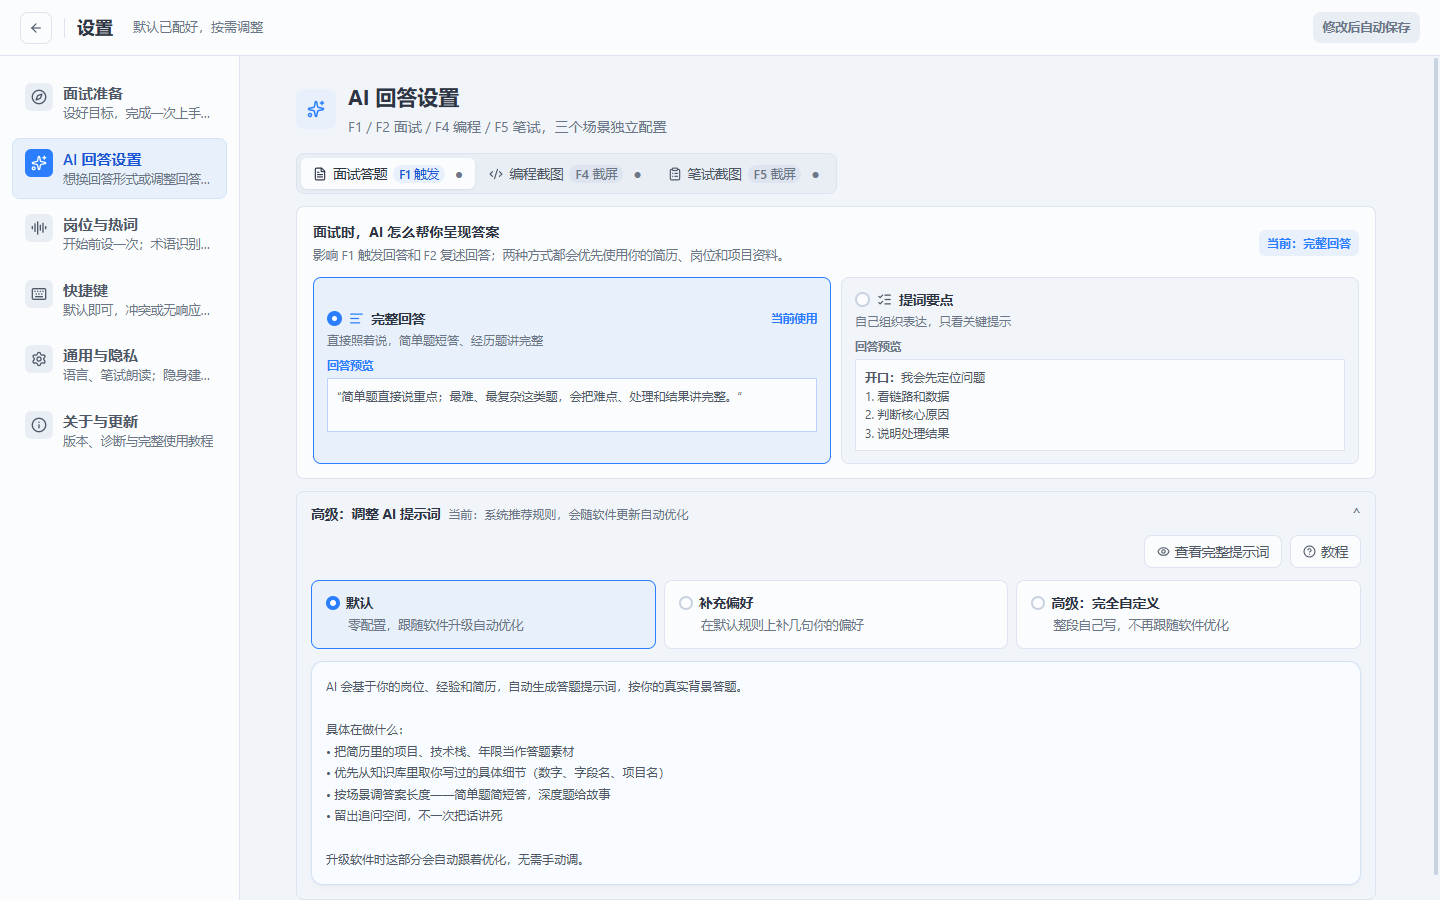Click the F5 截屏 shortcut badge

(x=775, y=174)
